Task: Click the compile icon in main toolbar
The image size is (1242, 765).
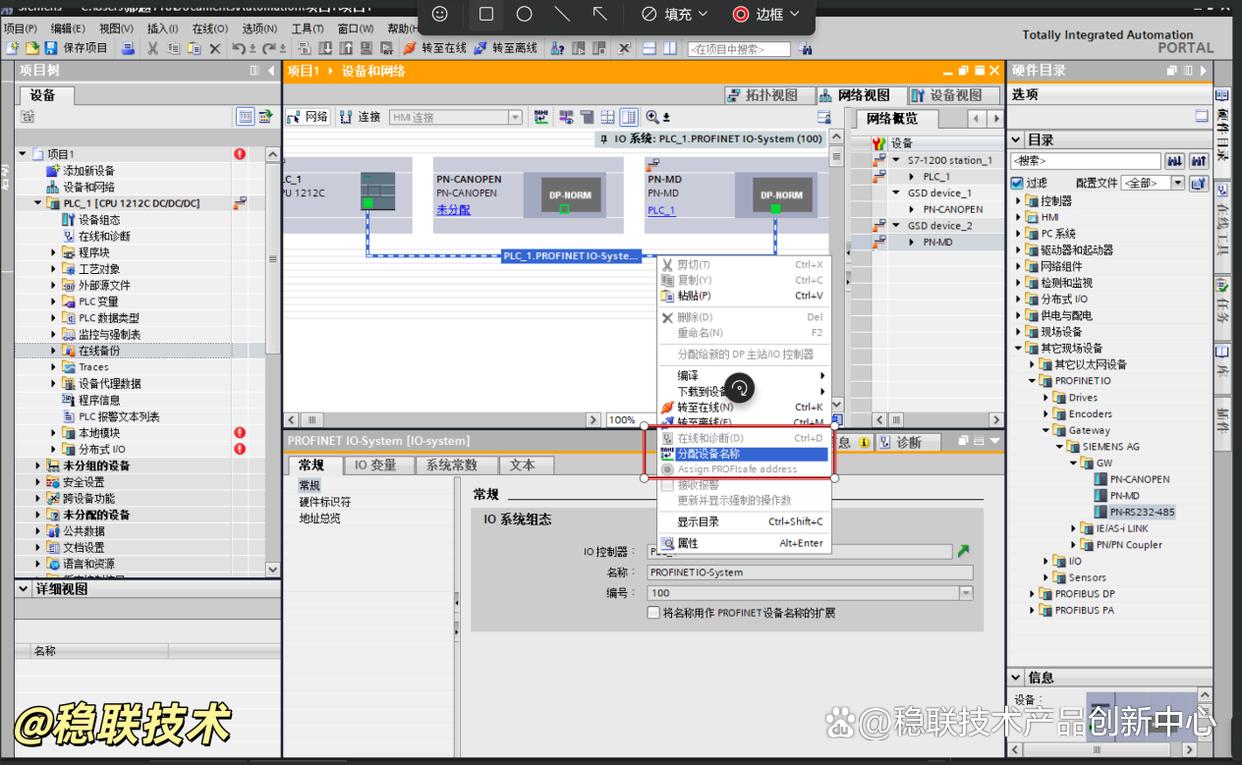Action: point(305,48)
